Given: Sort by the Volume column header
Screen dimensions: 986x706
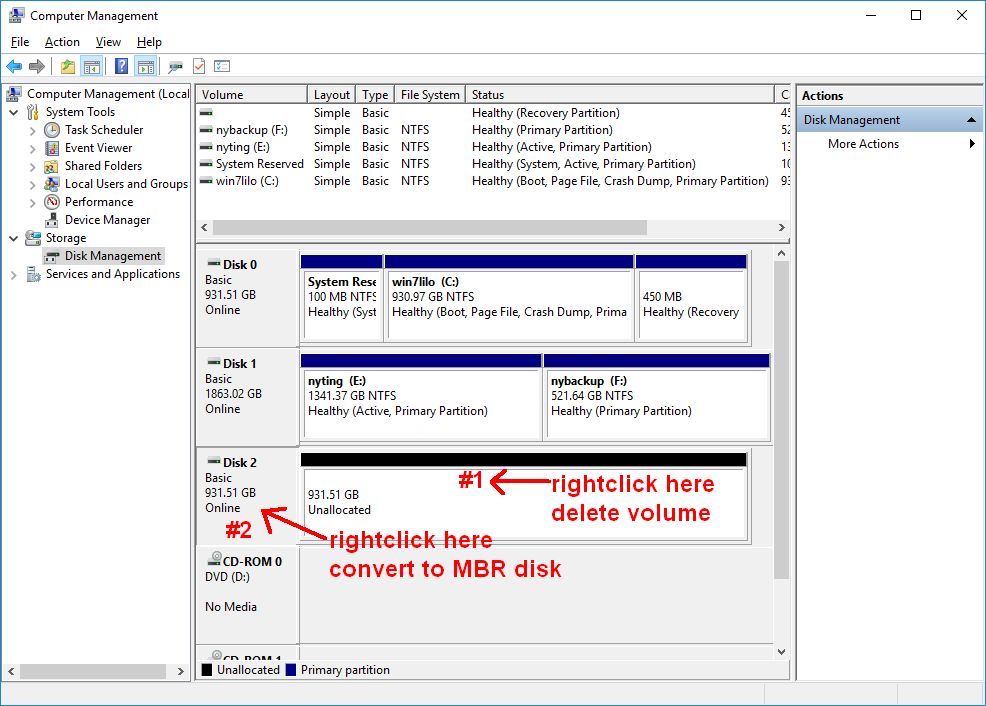Looking at the screenshot, I should 252,94.
